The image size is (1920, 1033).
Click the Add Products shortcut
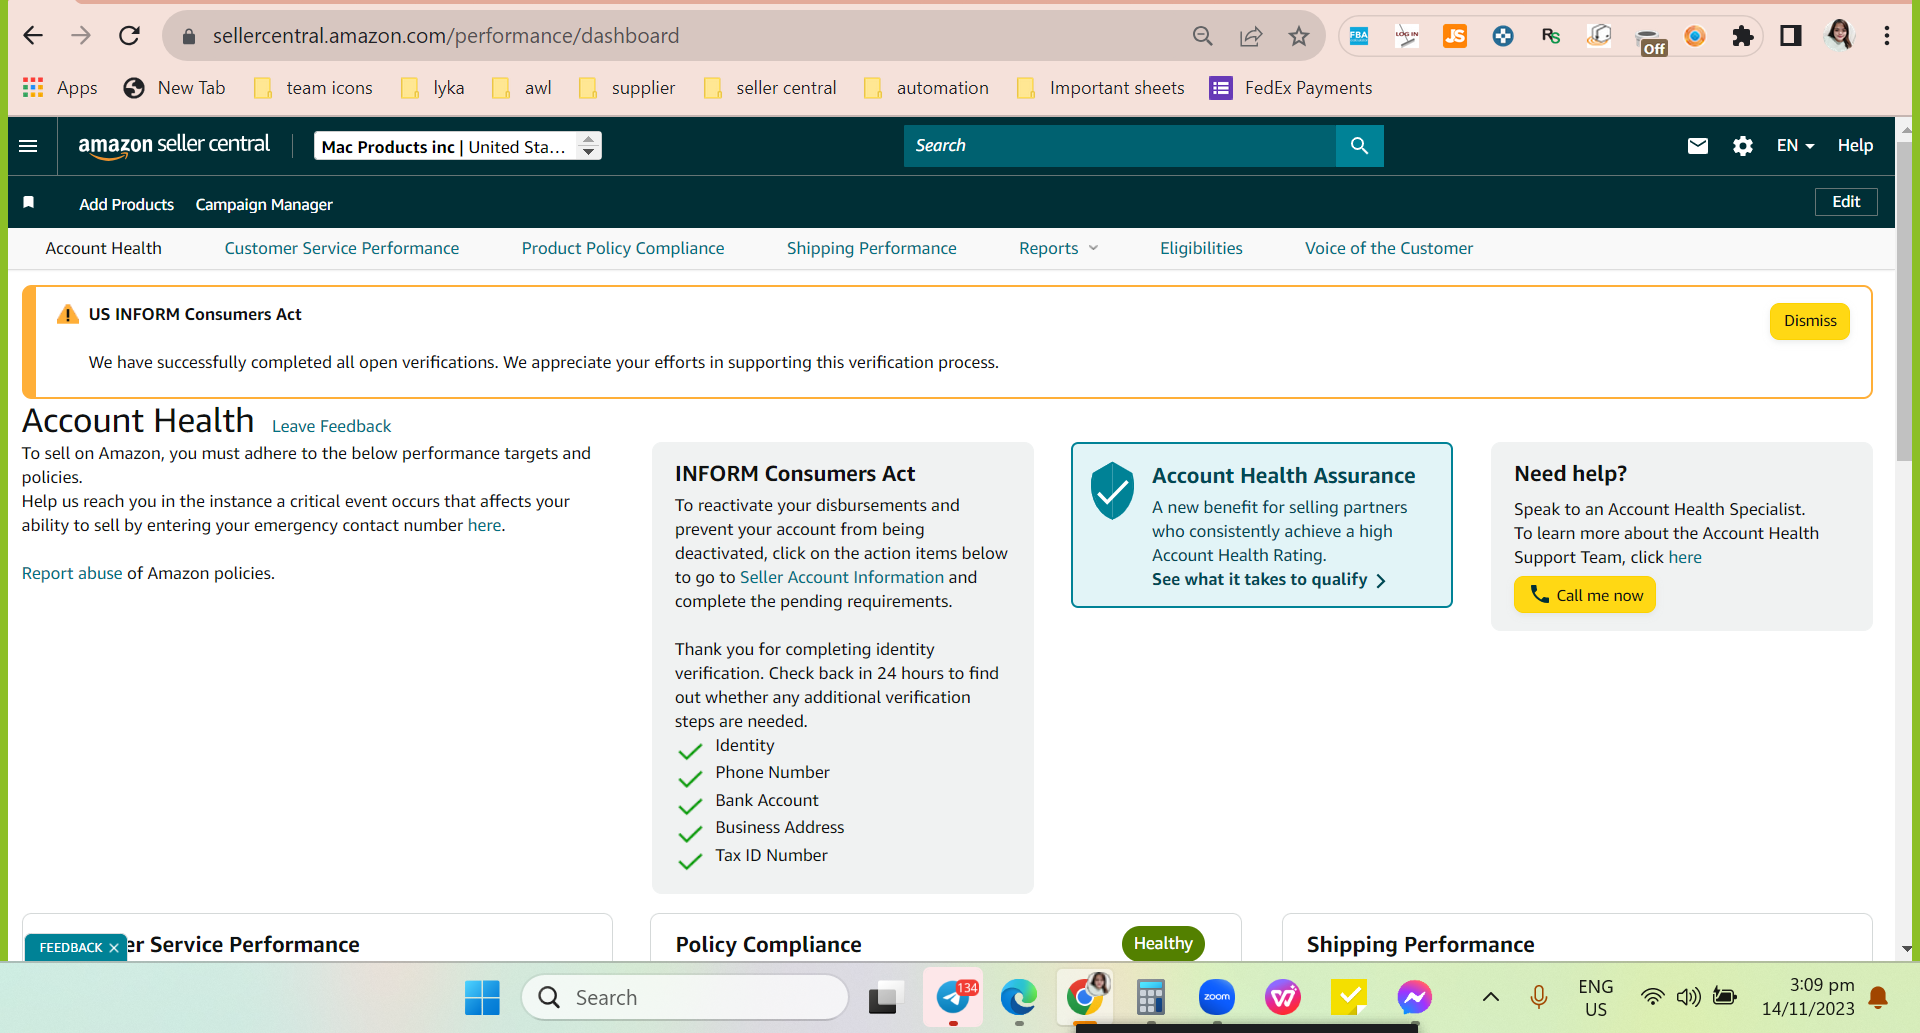pyautogui.click(x=126, y=204)
